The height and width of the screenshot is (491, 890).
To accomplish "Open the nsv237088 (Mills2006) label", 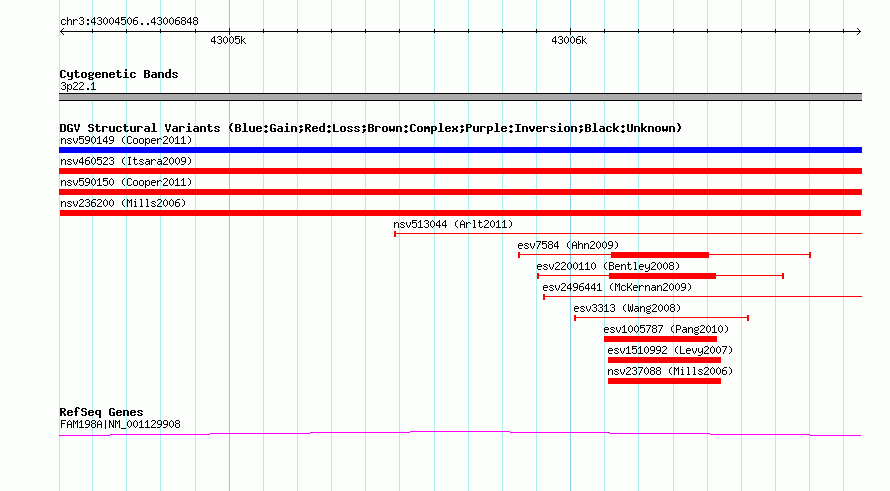I will coord(670,371).
